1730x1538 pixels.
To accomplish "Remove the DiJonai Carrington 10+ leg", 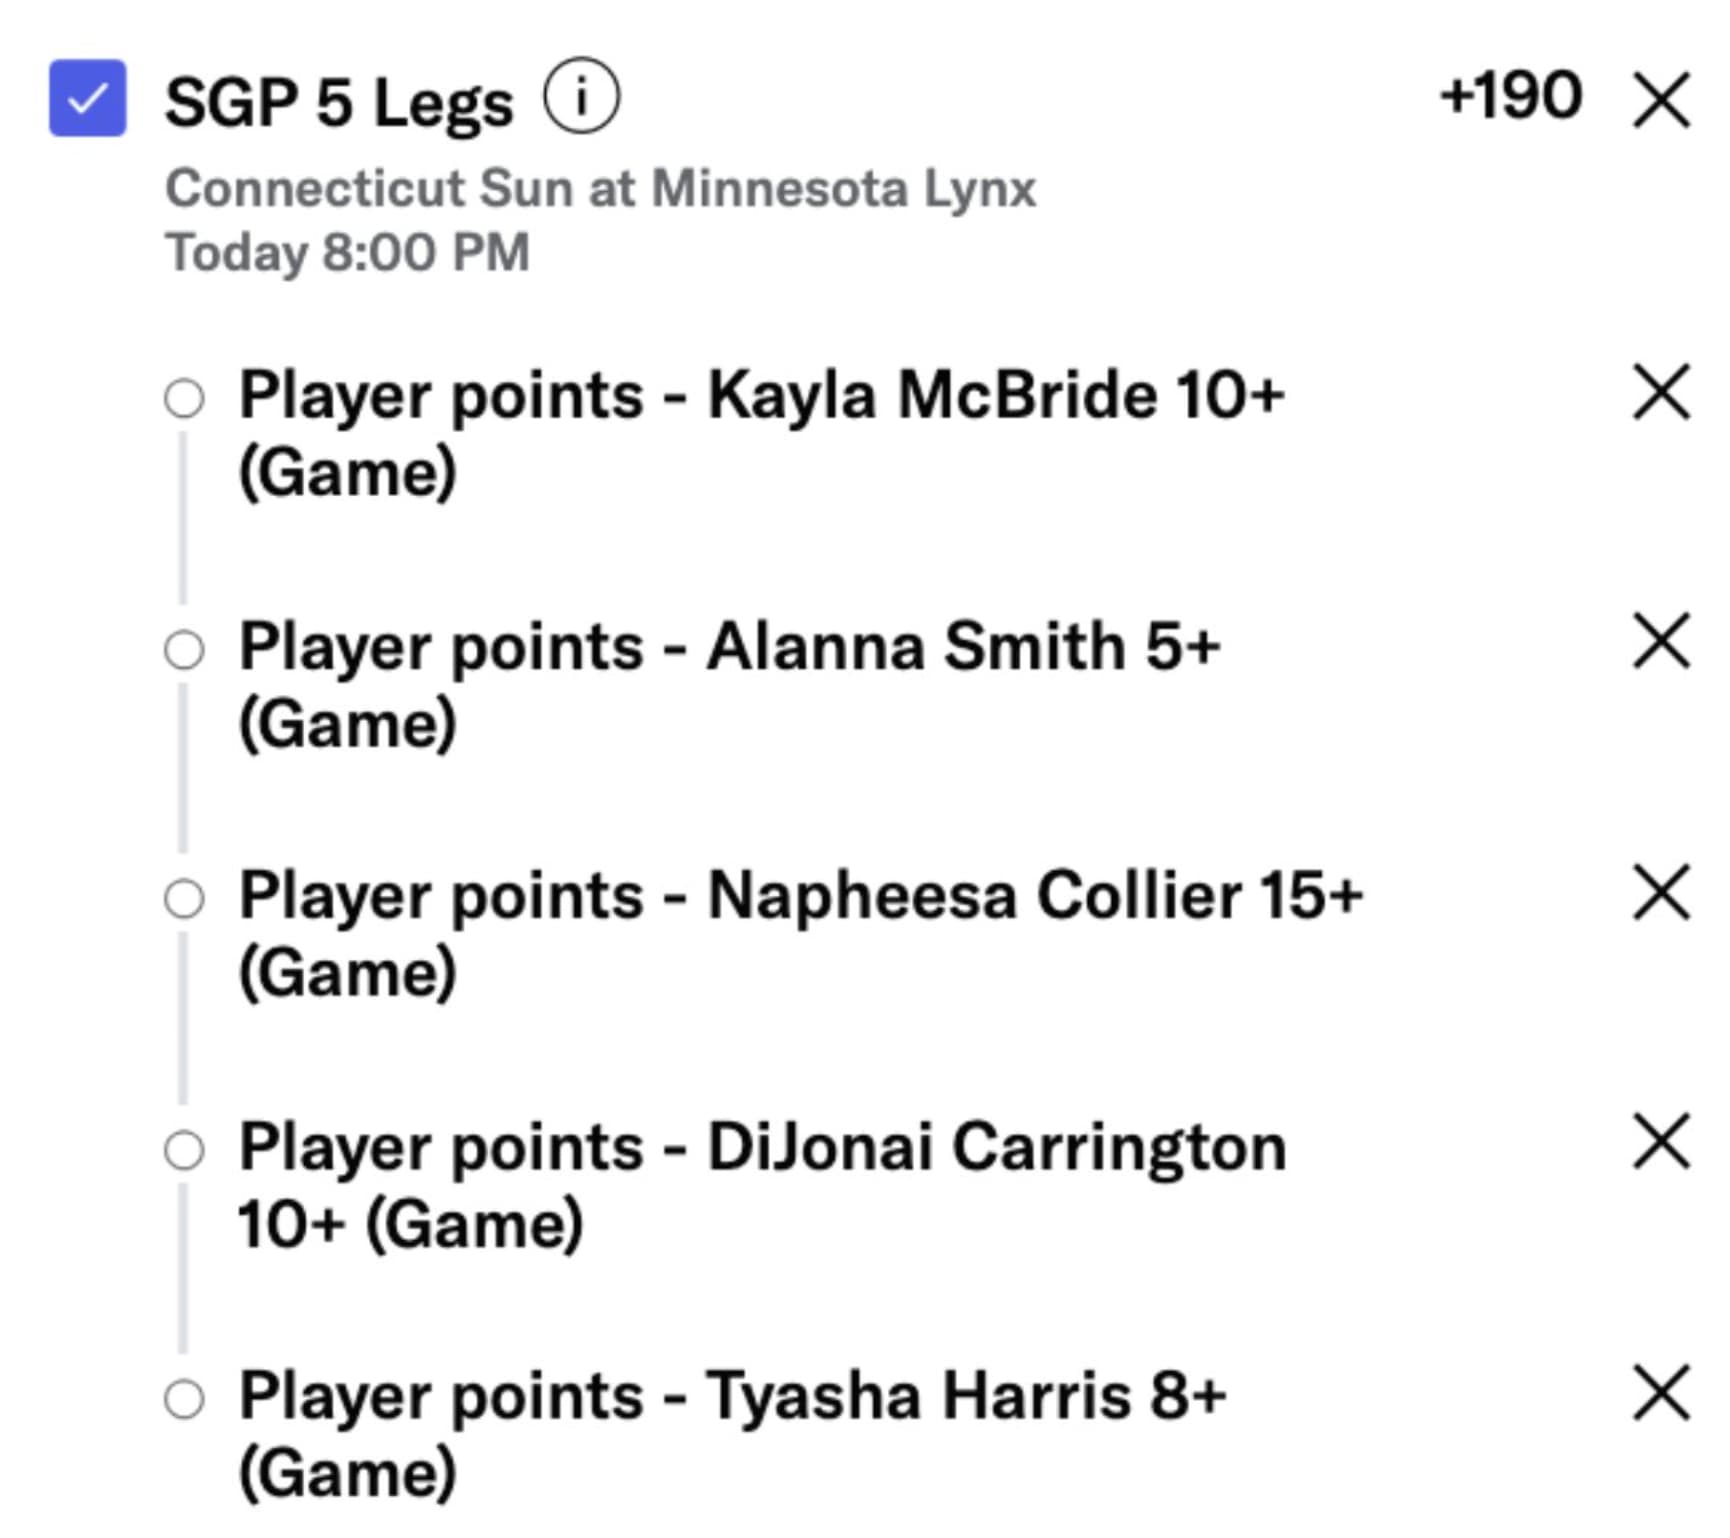I will [1661, 1142].
